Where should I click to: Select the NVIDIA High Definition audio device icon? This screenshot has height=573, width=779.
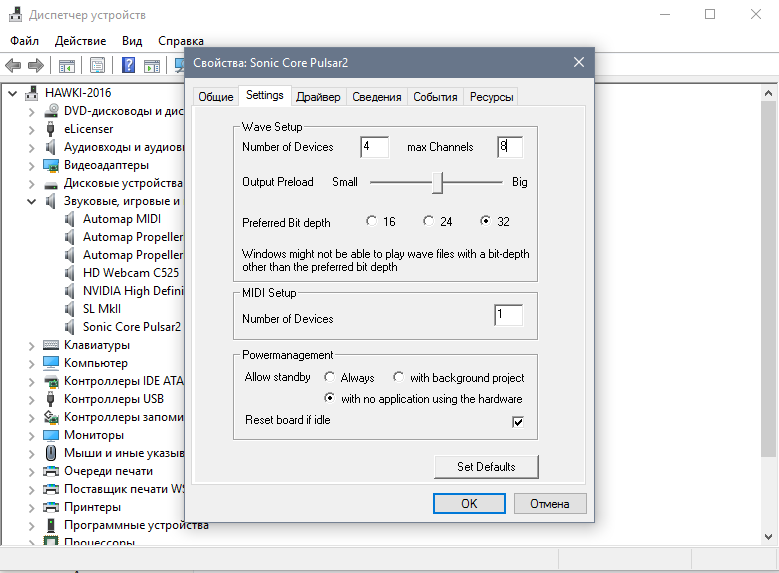tap(70, 291)
